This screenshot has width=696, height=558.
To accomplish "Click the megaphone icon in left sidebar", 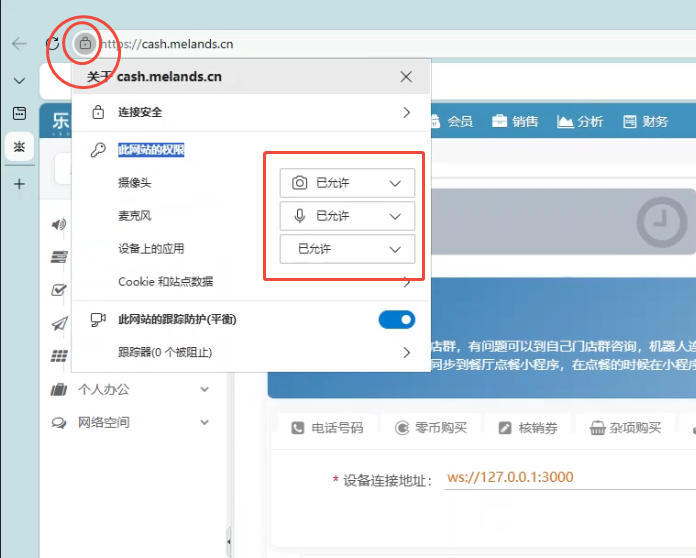I will coord(59,224).
